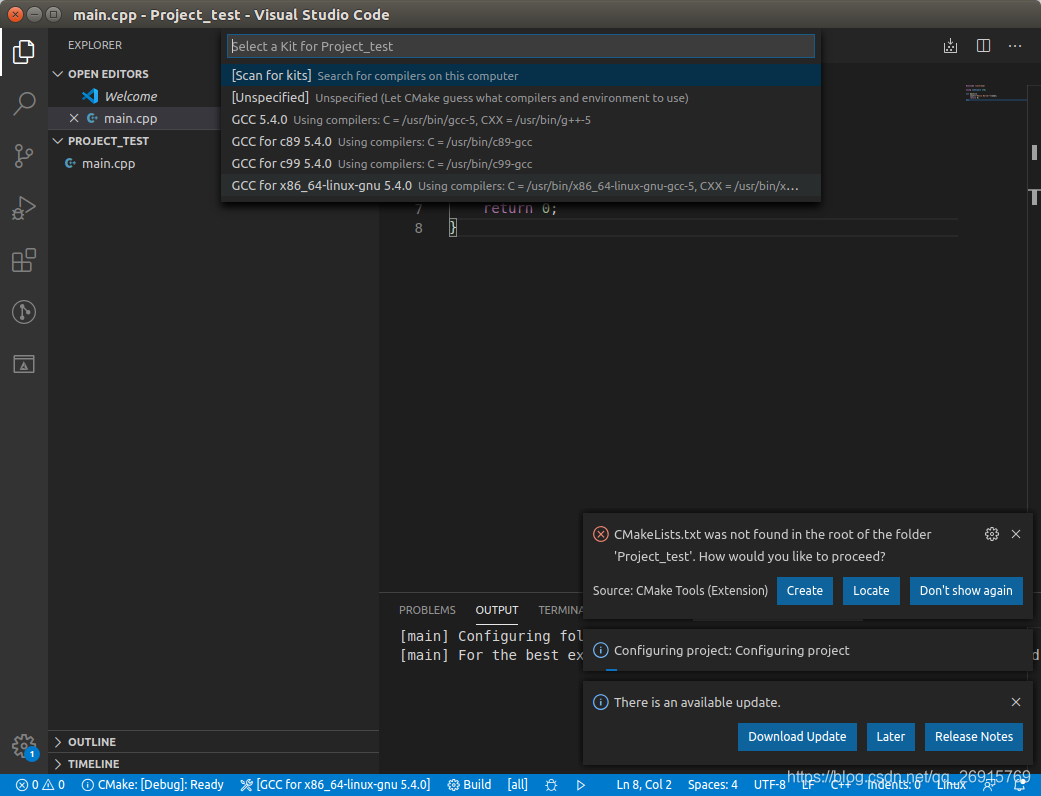
Task: Open the Source Control view icon
Action: coord(24,155)
